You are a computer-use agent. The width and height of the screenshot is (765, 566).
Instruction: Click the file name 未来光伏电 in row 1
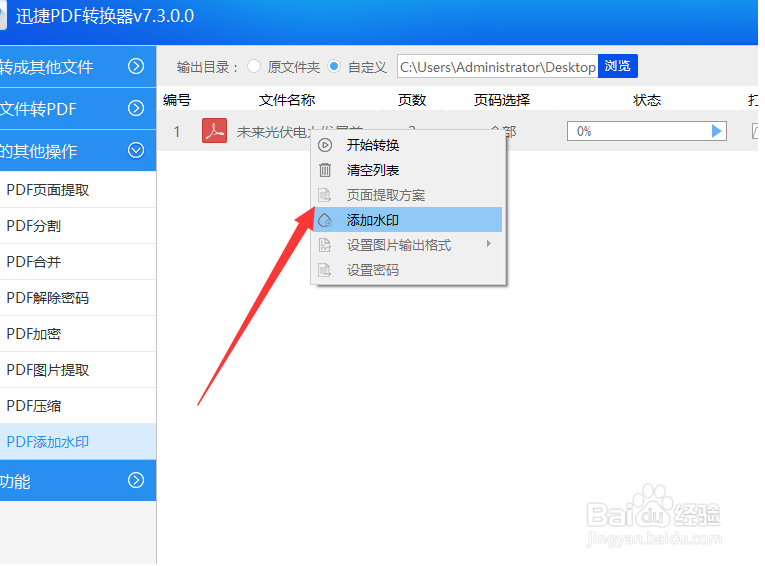point(272,132)
